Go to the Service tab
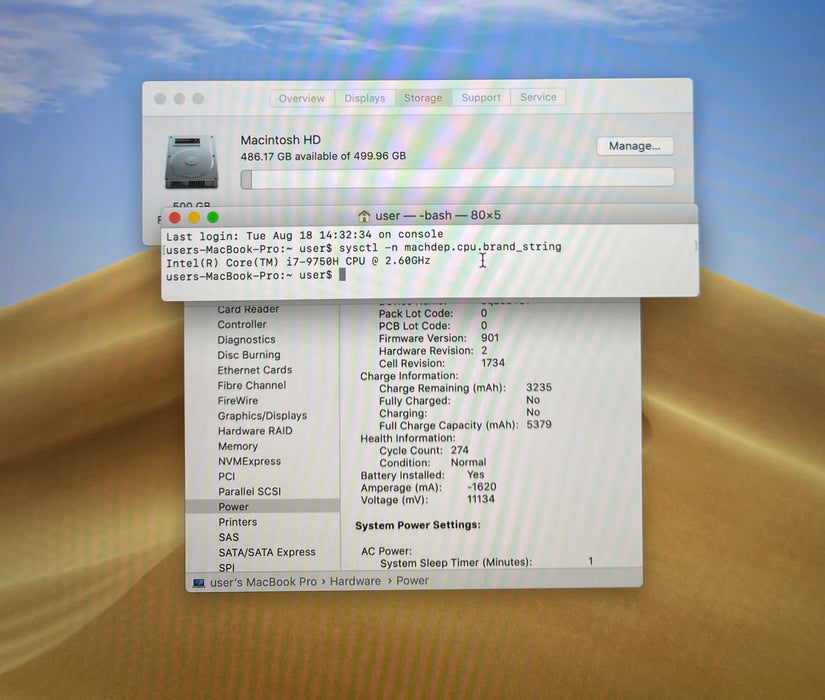825x700 pixels. [x=538, y=97]
